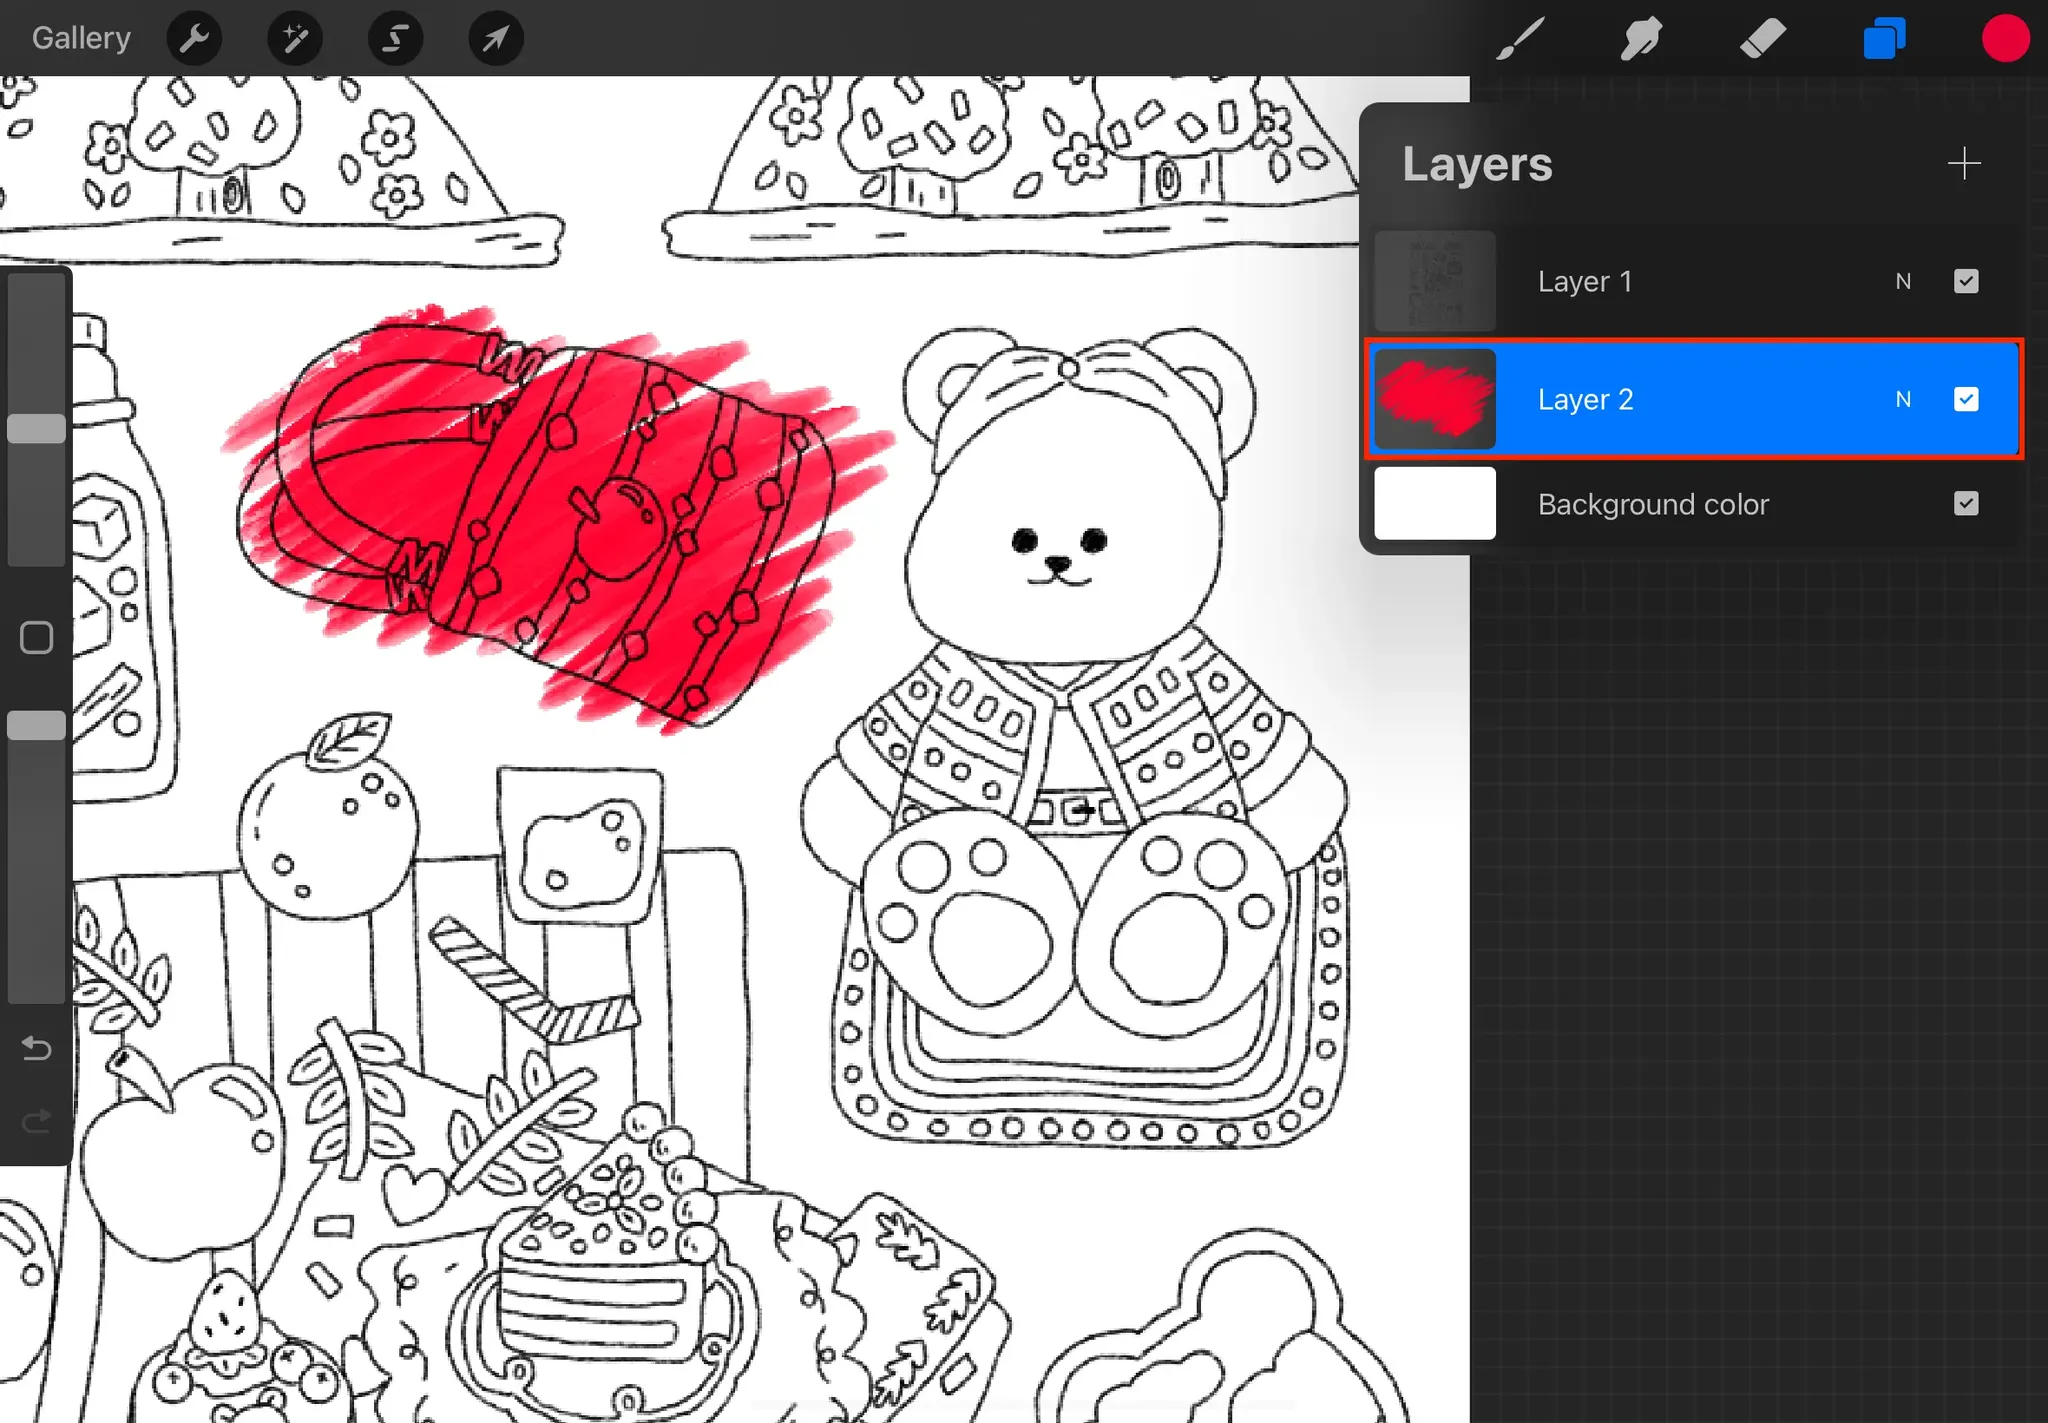Screen dimensions: 2048x1423
Task: Open the Actions wrench menu
Action: 194,39
